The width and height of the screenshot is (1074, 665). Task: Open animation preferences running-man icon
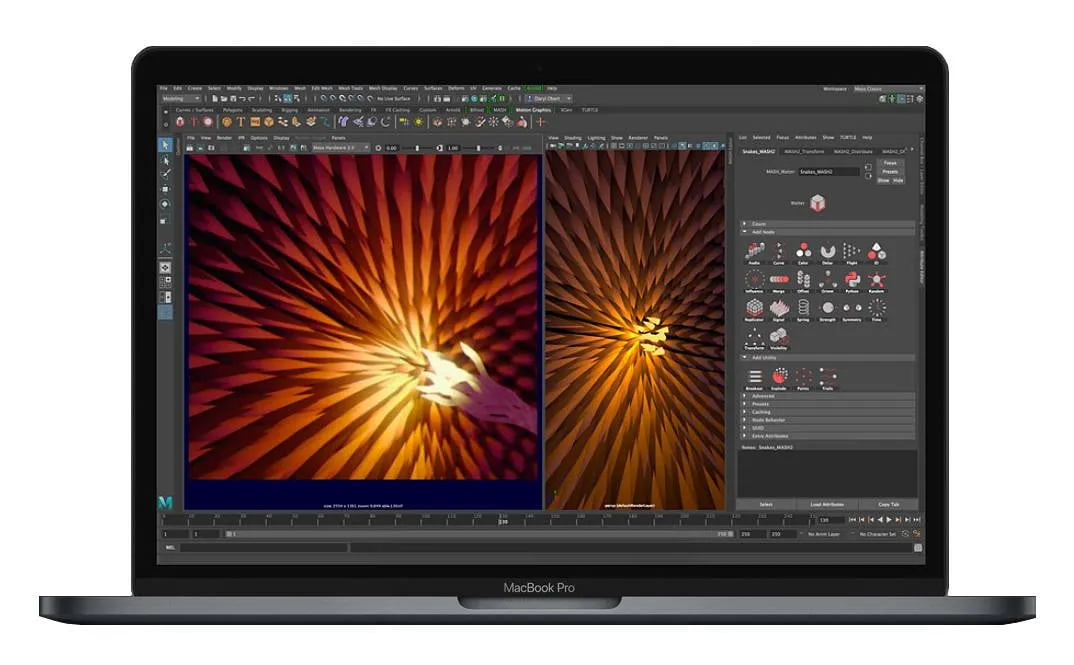point(916,534)
